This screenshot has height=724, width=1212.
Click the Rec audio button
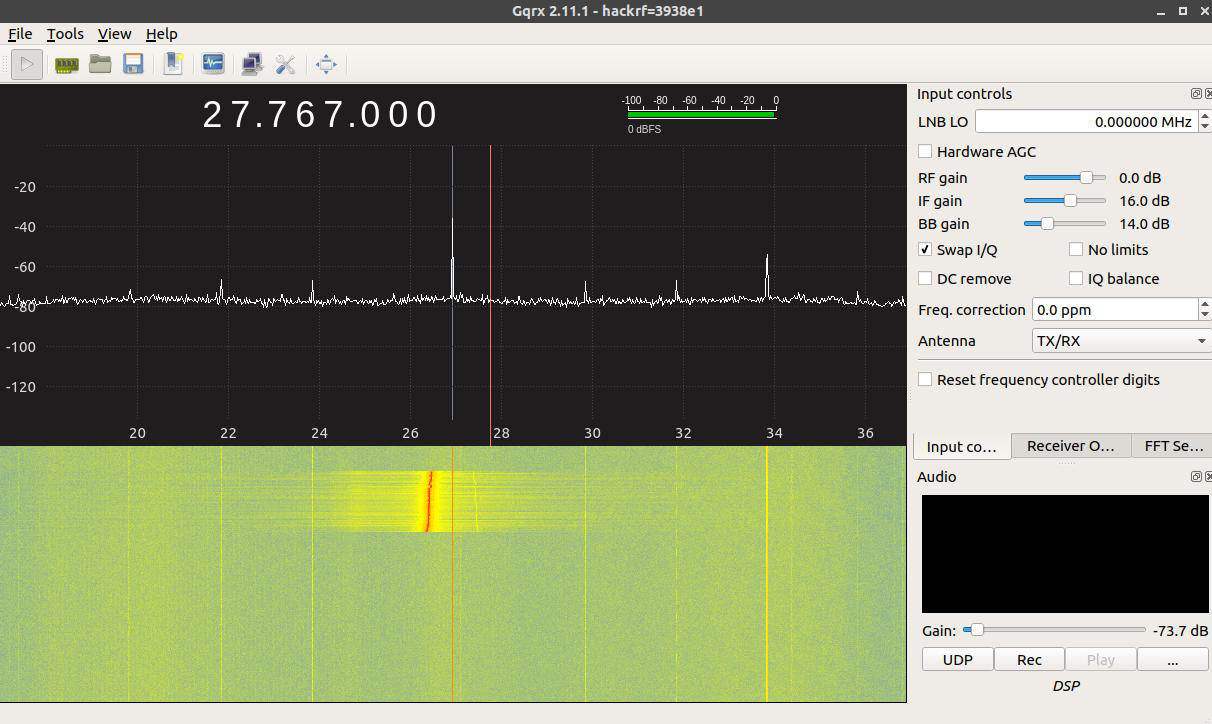point(1029,660)
